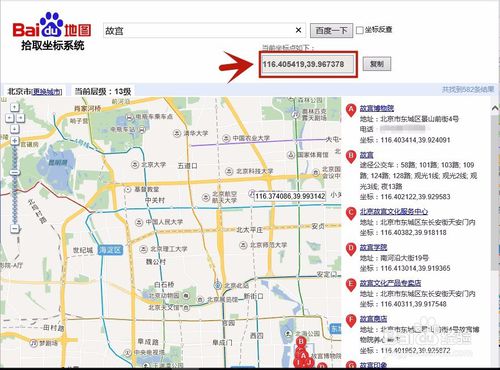
Task: Click red marker B on the map
Action: [301, 342]
